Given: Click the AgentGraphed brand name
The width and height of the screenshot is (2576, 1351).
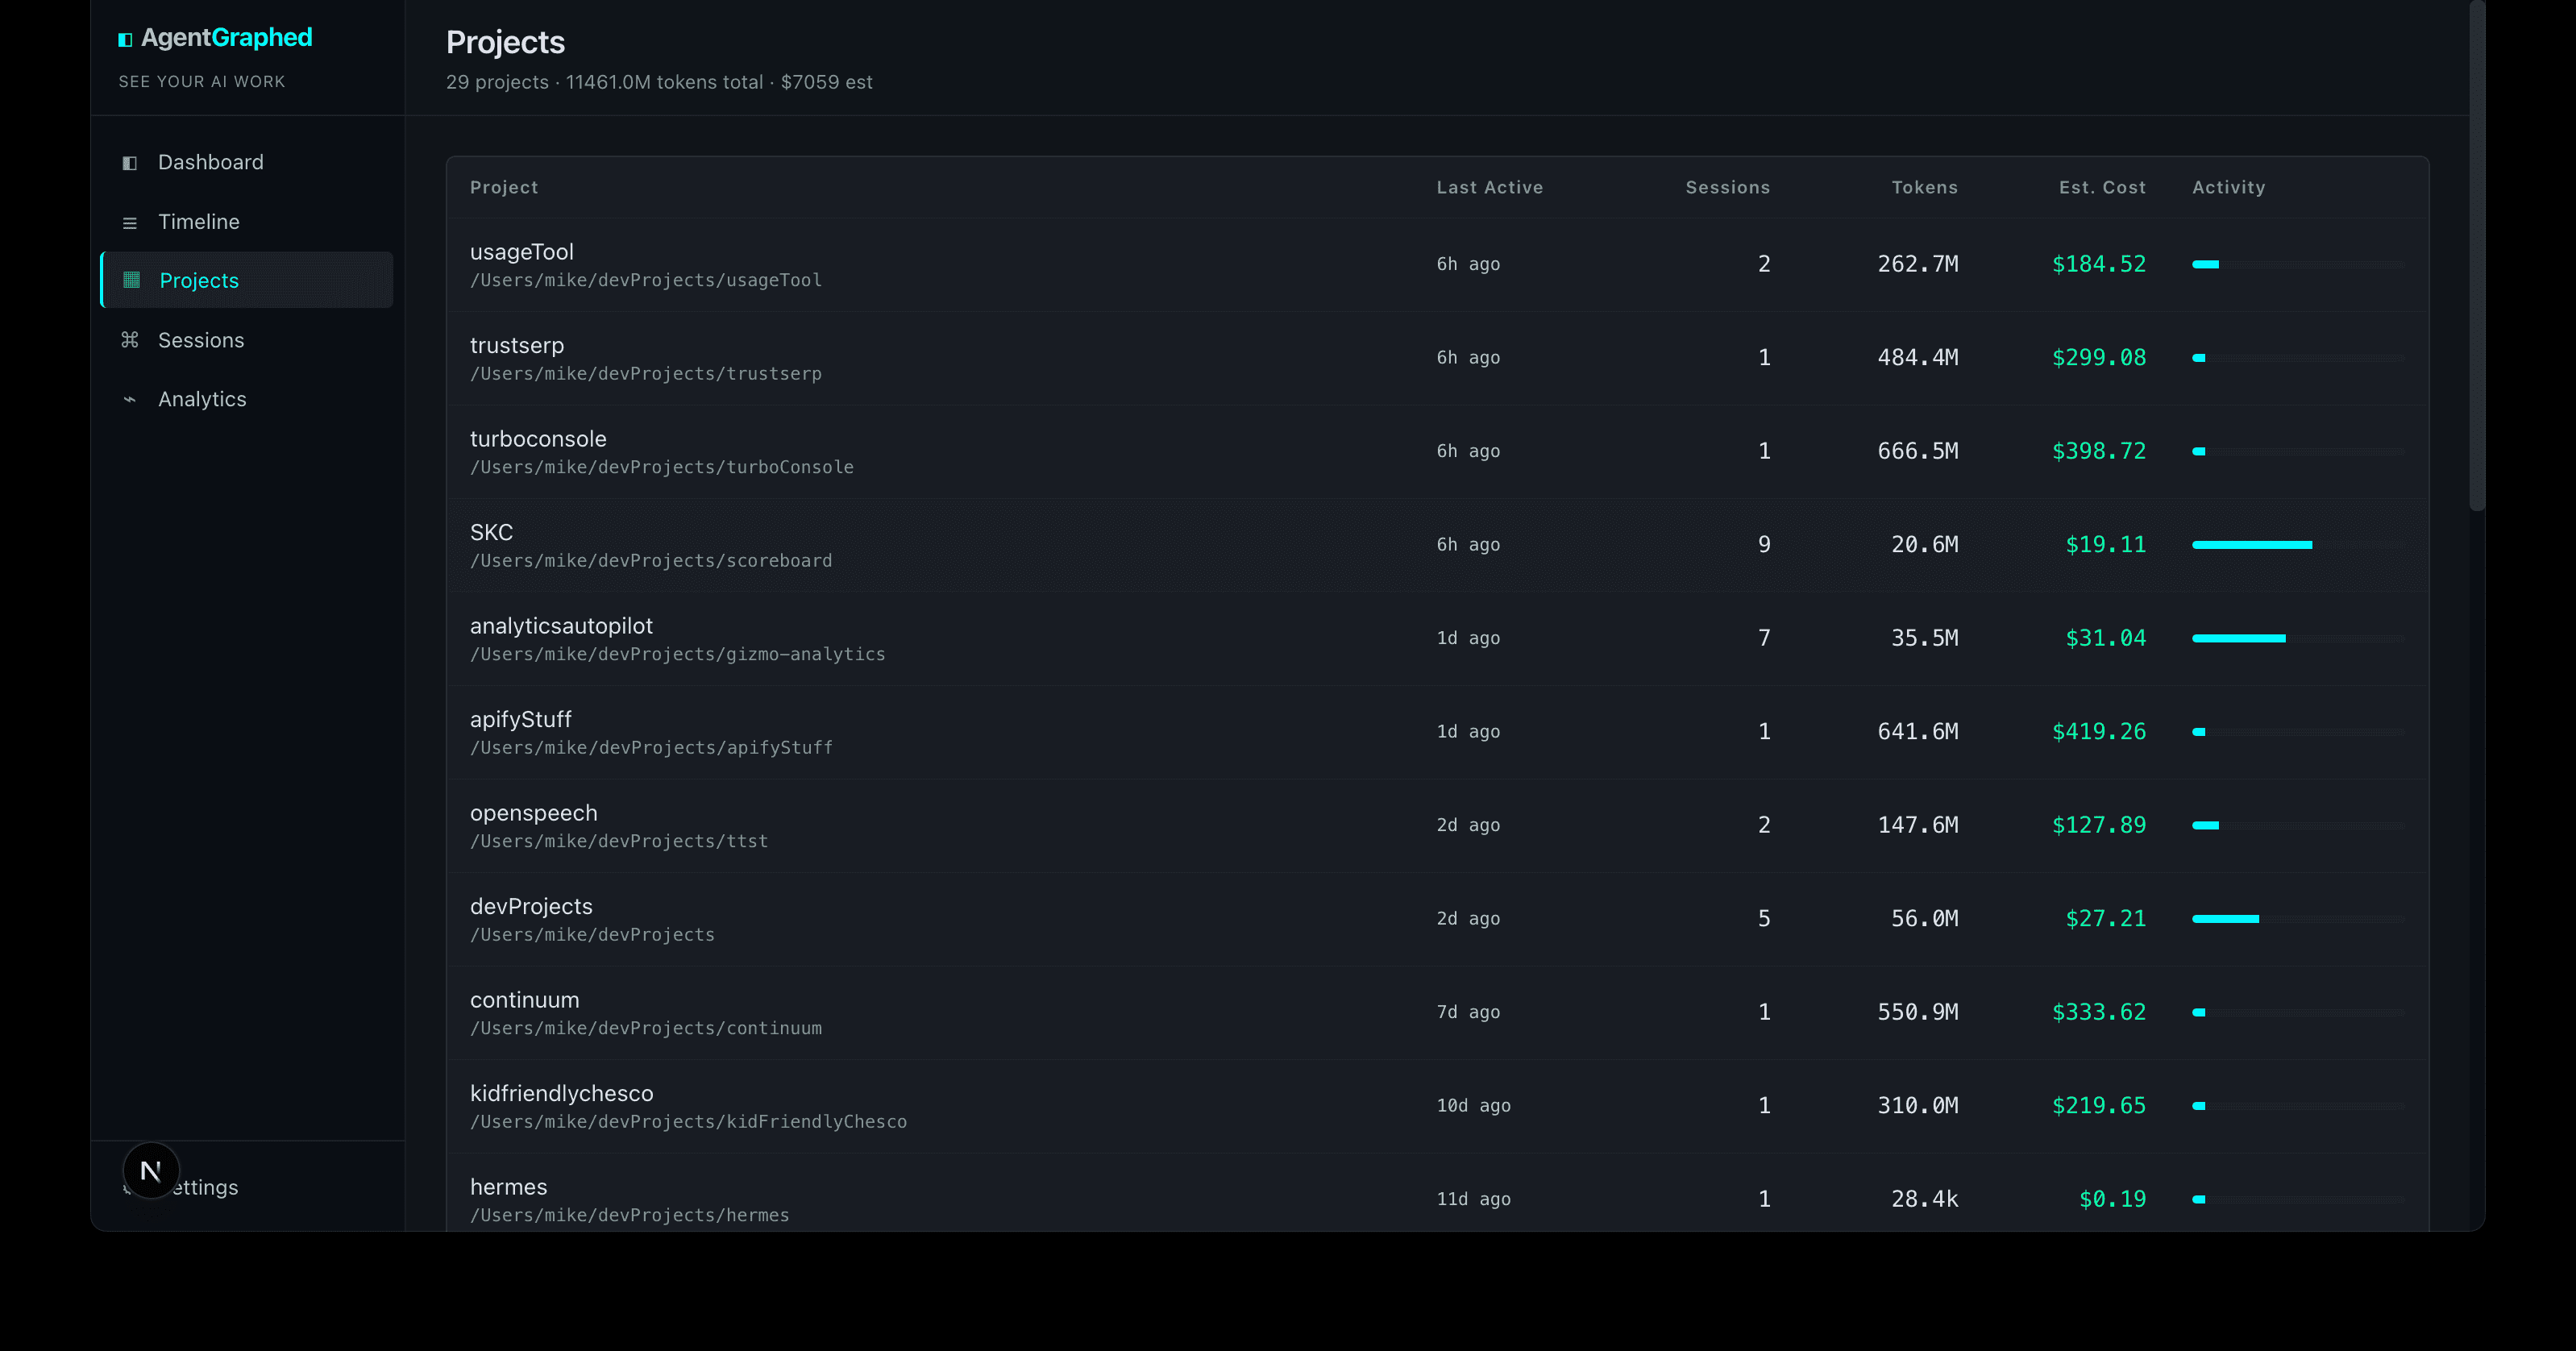Looking at the screenshot, I should click(227, 38).
